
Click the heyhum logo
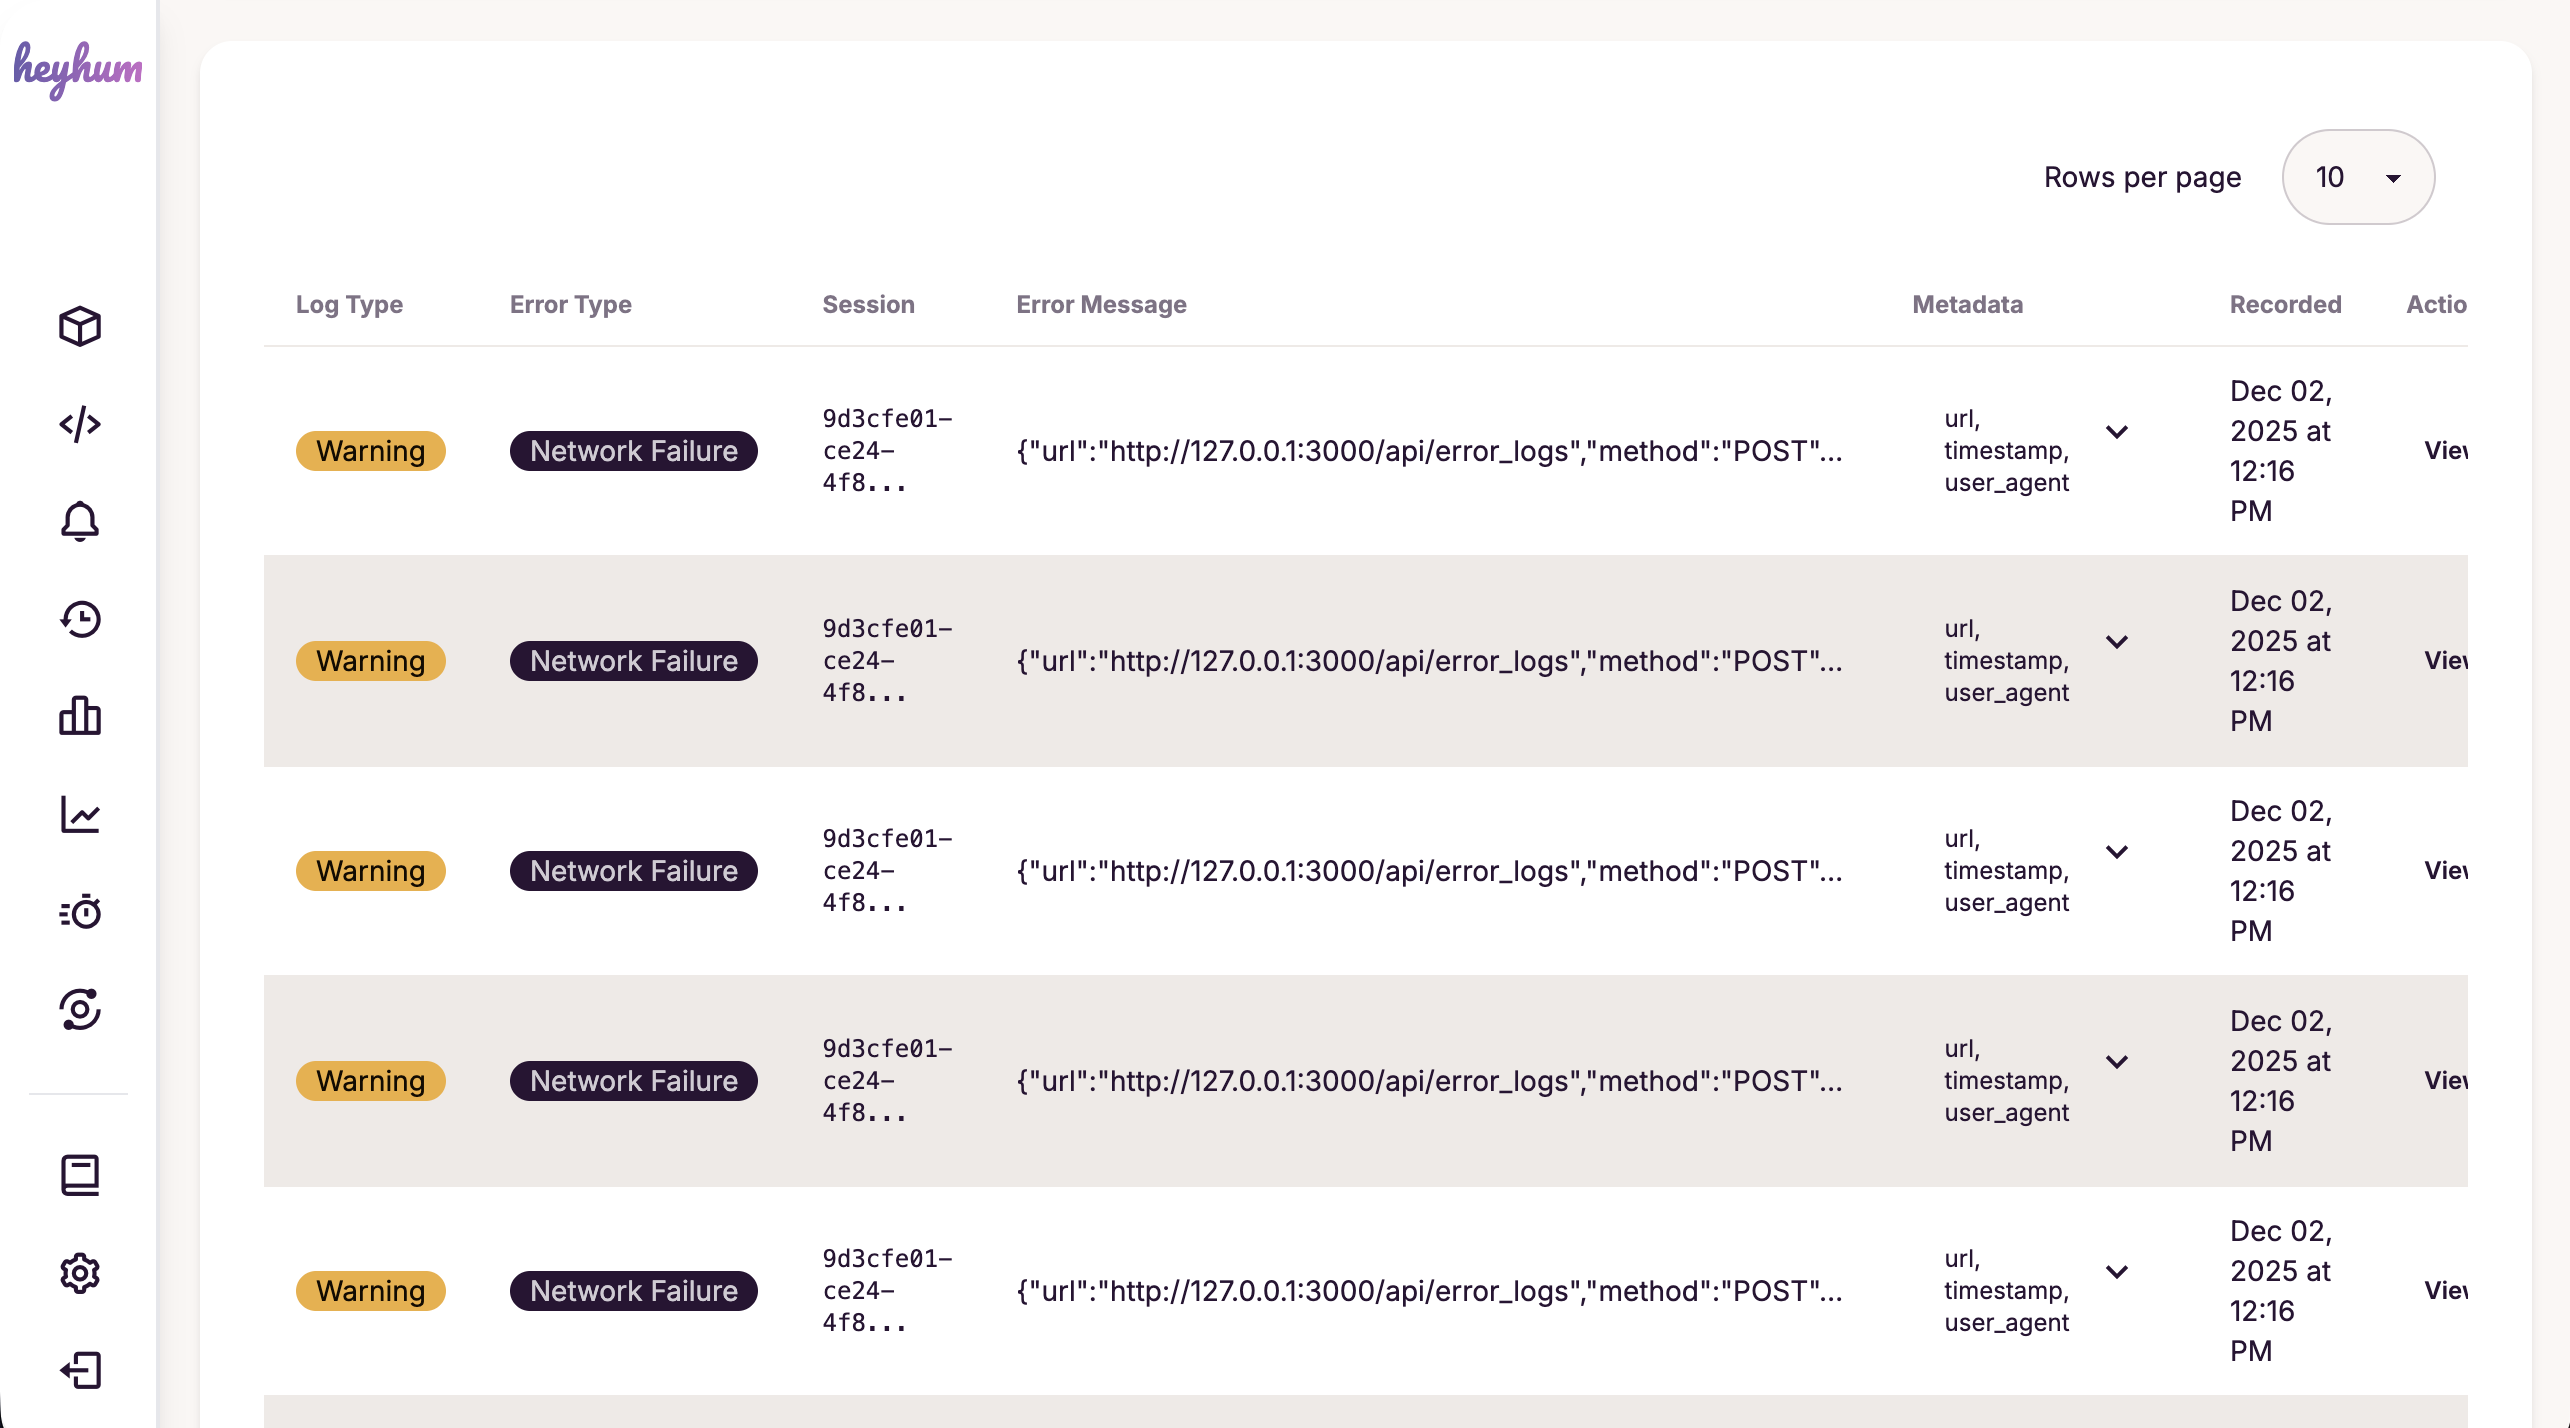click(x=77, y=68)
